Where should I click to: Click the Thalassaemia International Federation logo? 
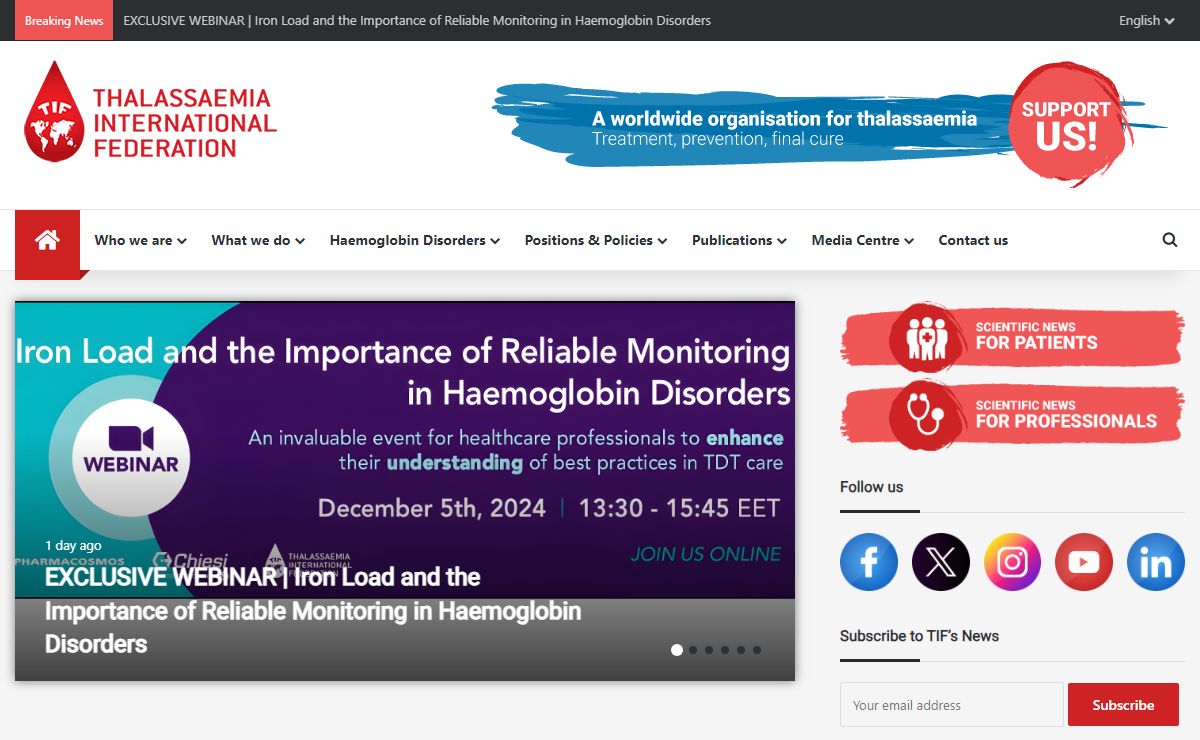(x=150, y=111)
